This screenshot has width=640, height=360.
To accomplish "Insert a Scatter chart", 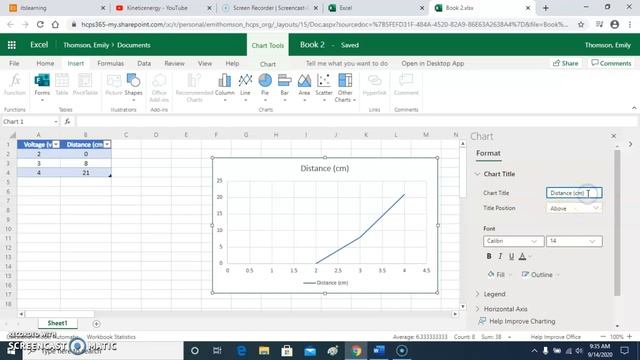I will point(324,87).
